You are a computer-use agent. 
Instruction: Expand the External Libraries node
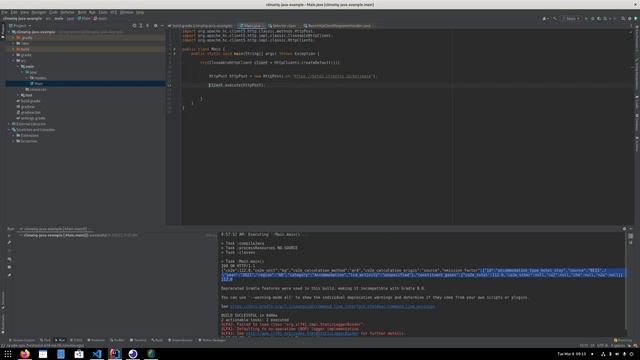click(x=9, y=124)
